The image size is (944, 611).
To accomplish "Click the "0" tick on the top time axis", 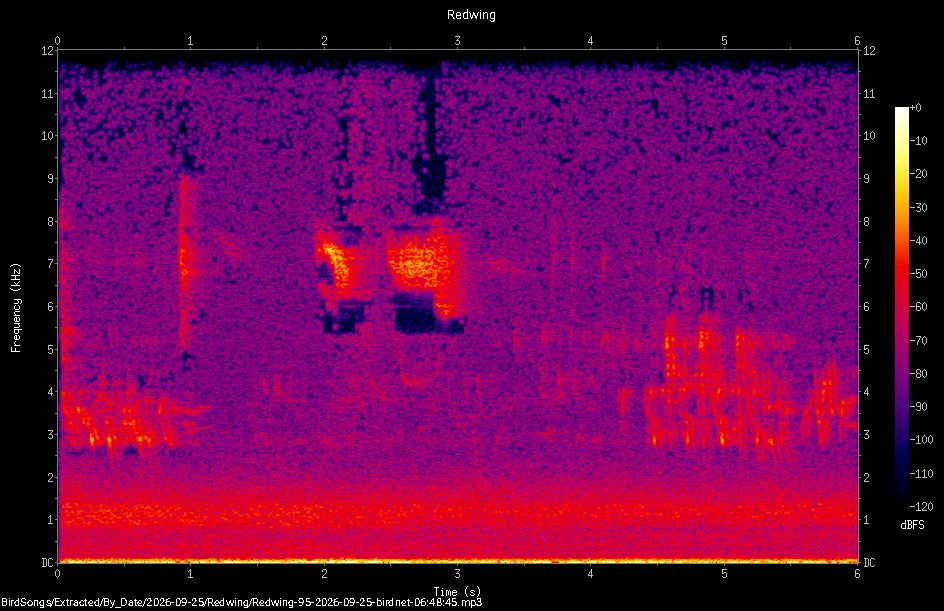I will click(57, 41).
